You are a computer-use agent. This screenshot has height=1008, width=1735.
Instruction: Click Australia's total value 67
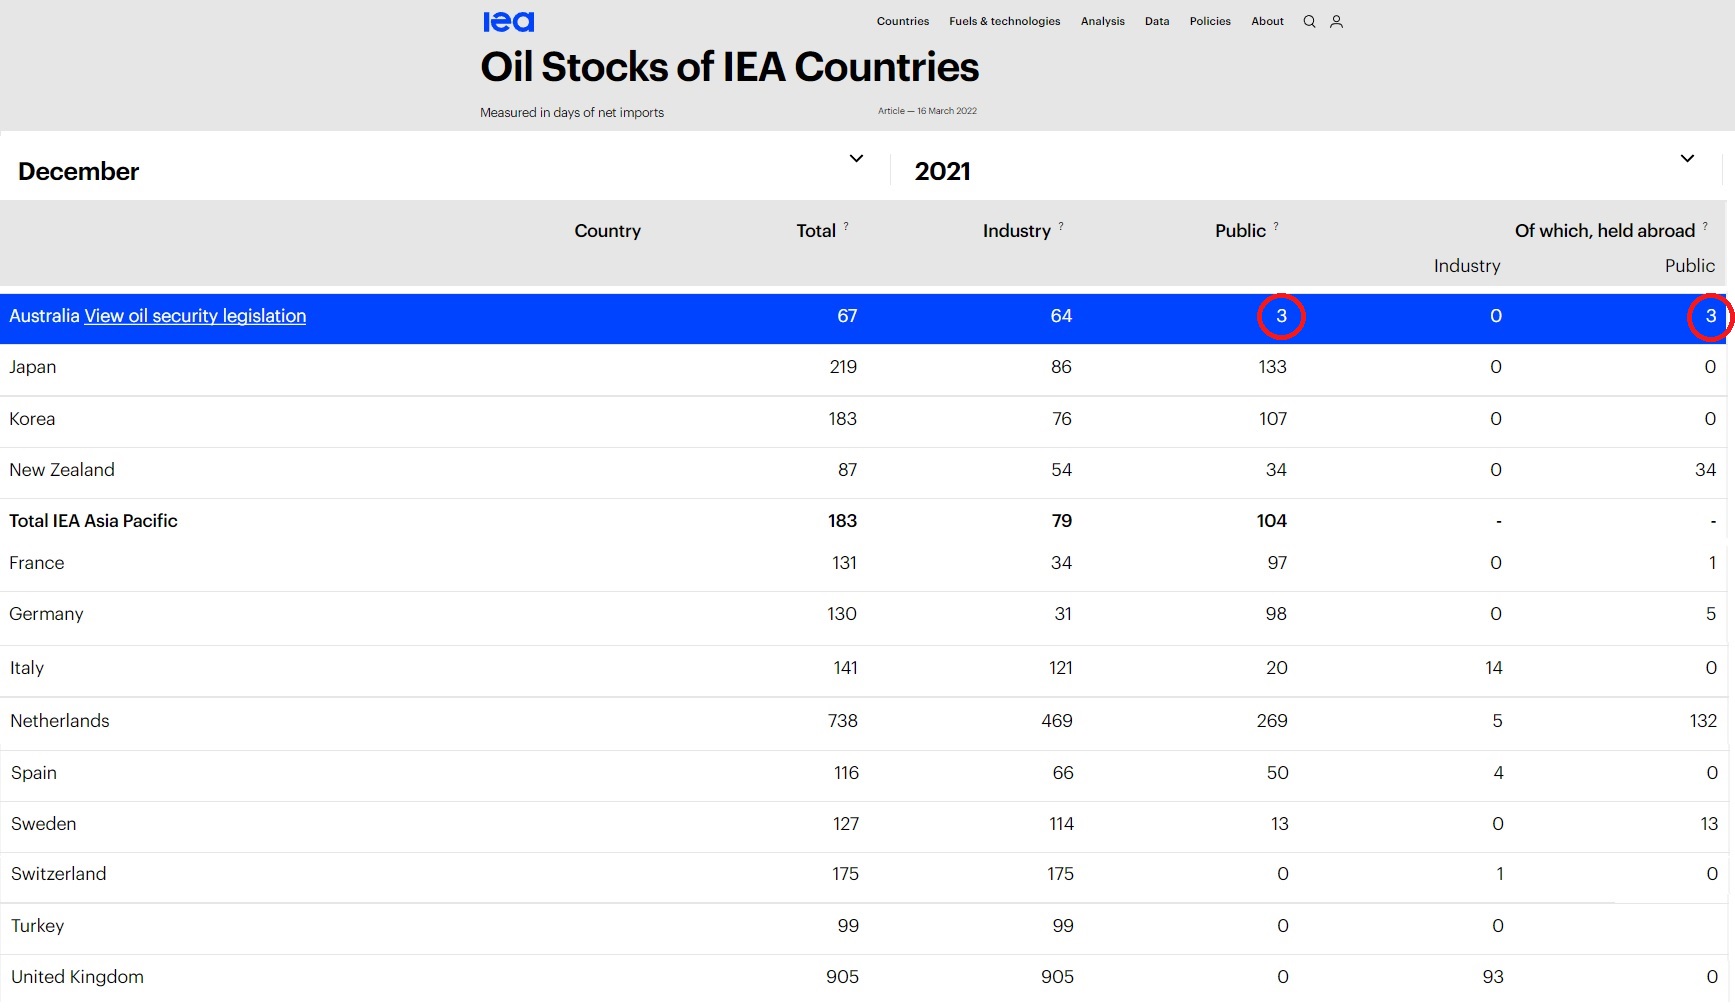(847, 316)
